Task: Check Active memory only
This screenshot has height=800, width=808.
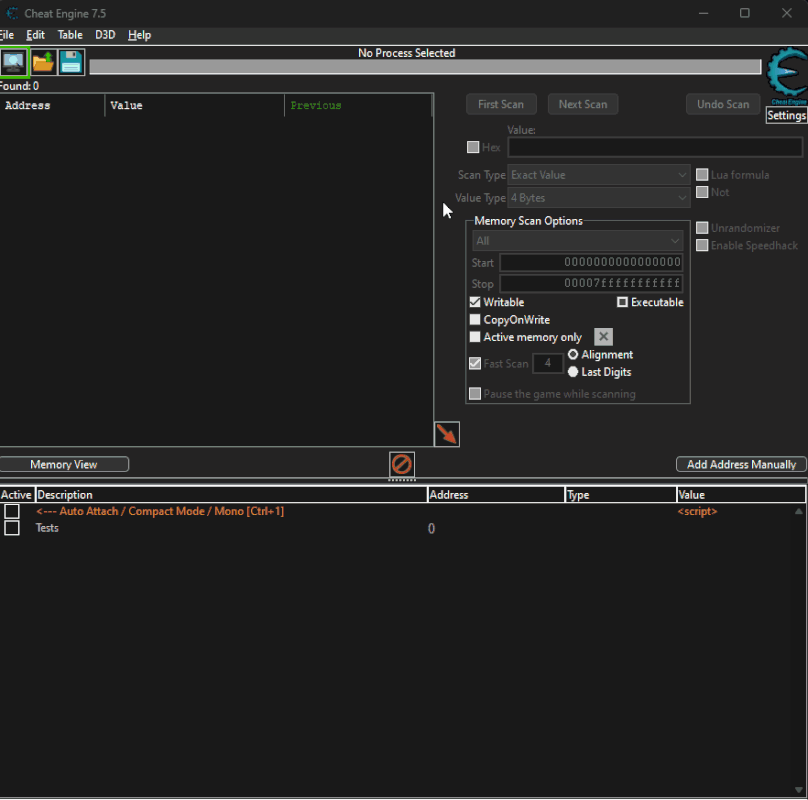Action: tap(475, 337)
